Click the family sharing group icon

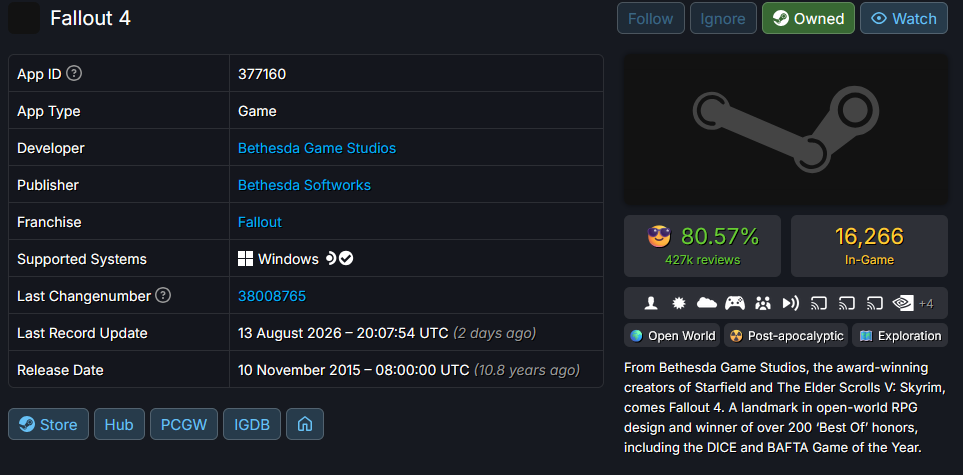coord(763,303)
